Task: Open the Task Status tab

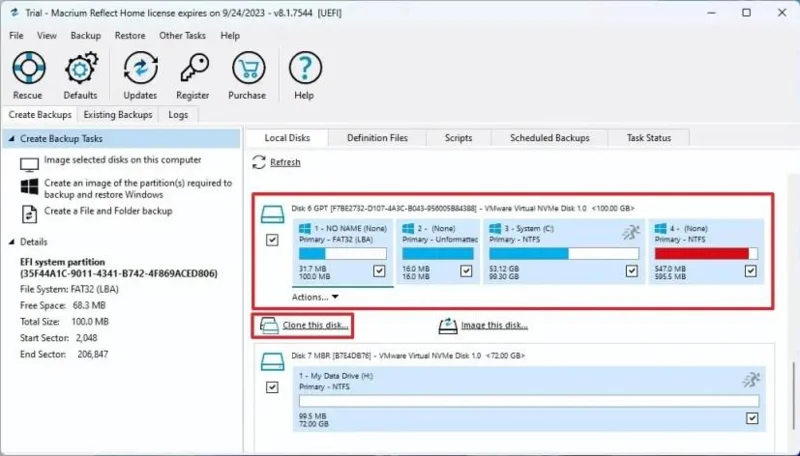Action: coord(648,138)
